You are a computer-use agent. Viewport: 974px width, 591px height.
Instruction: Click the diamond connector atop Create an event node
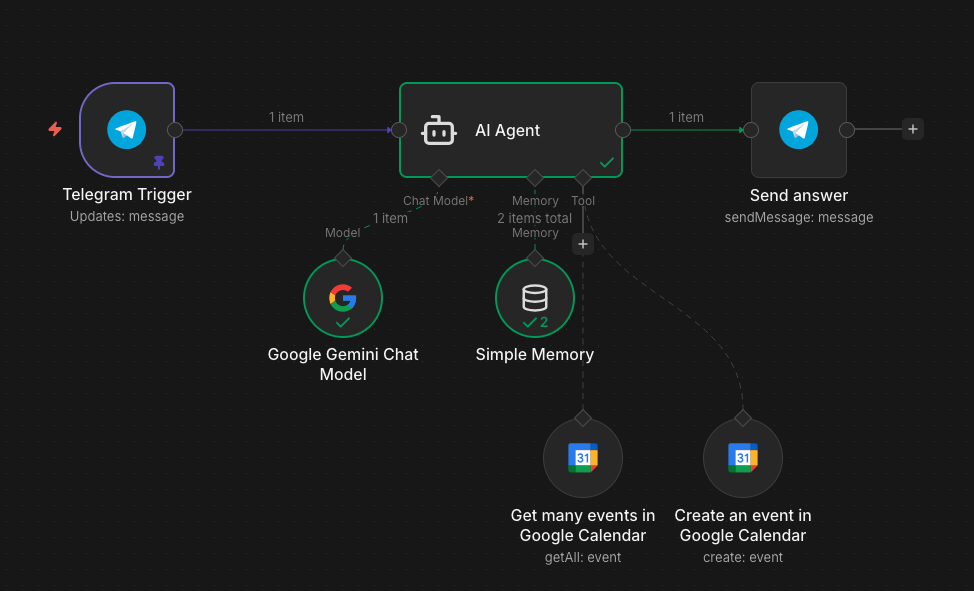[x=743, y=418]
